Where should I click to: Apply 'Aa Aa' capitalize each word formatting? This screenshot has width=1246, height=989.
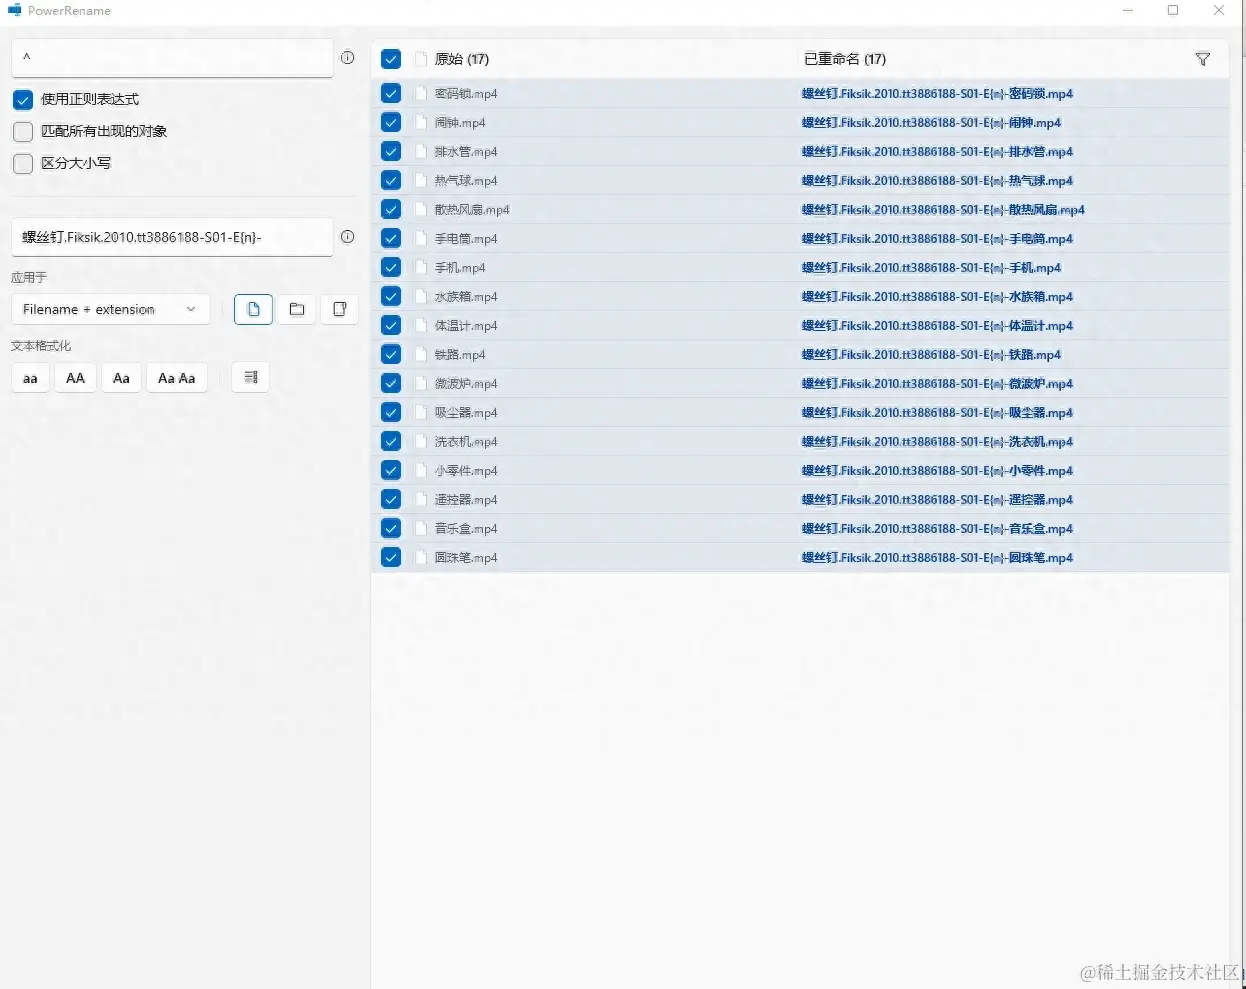click(x=177, y=378)
